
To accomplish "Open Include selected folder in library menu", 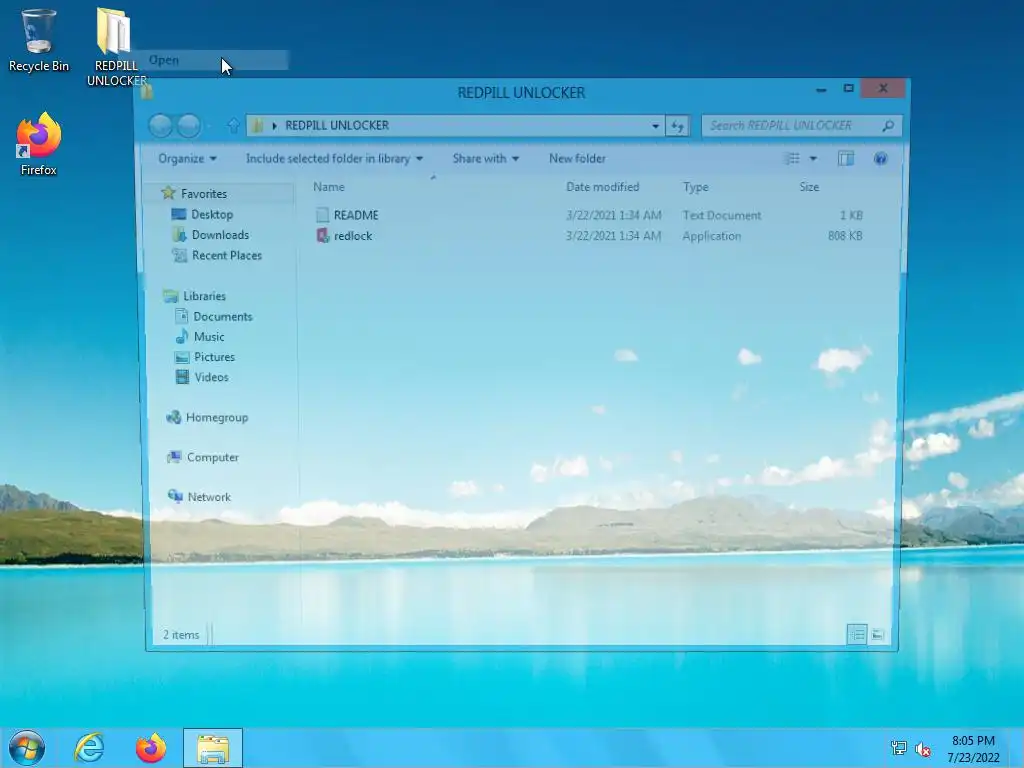I will coord(334,159).
